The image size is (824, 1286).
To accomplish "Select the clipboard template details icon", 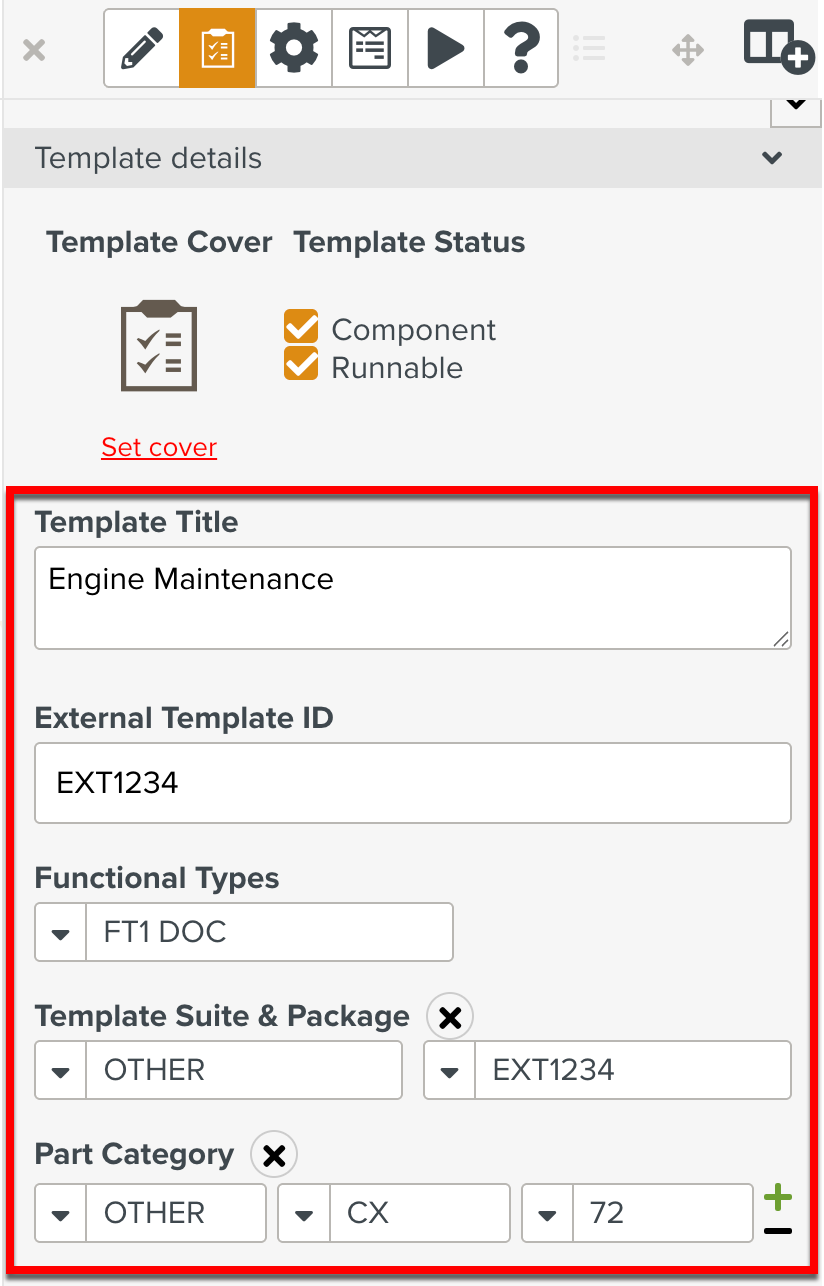I will point(217,48).
